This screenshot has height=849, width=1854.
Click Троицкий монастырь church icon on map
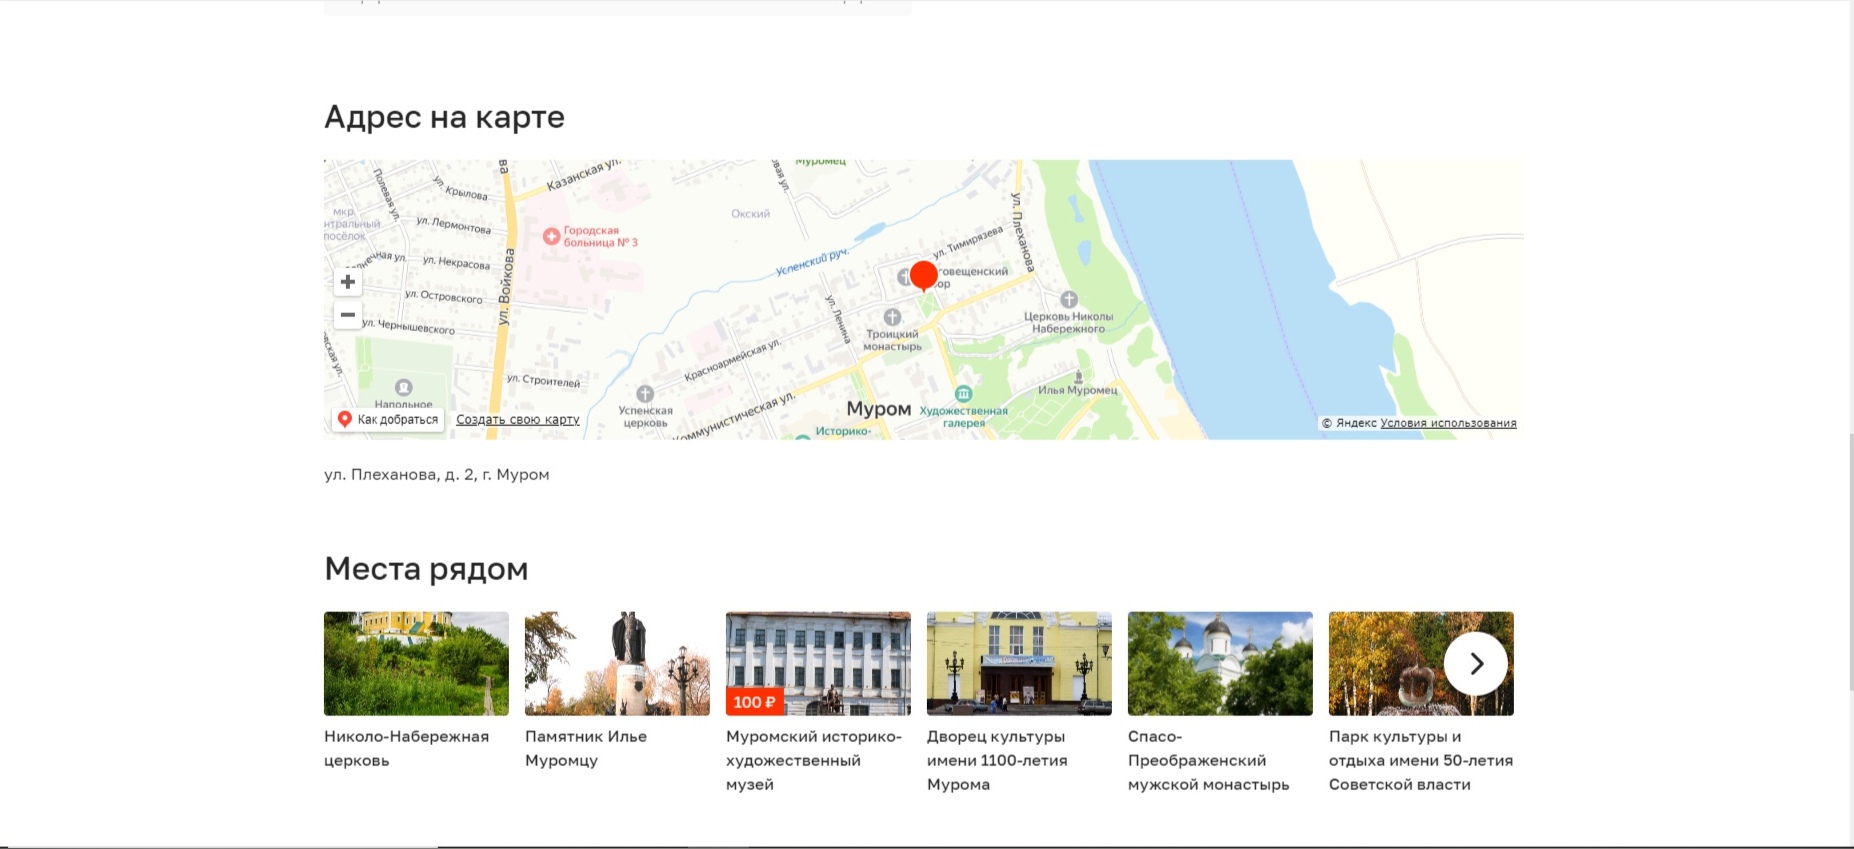(x=892, y=318)
